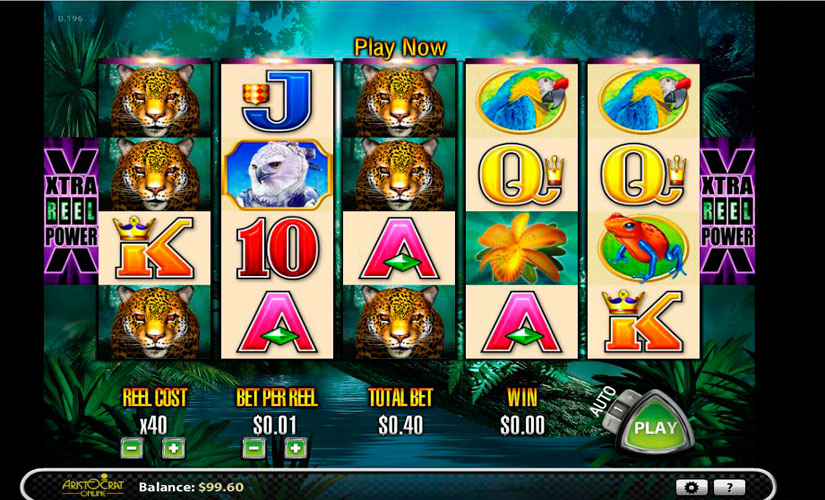Decrease reel cost with minus button

132,448
